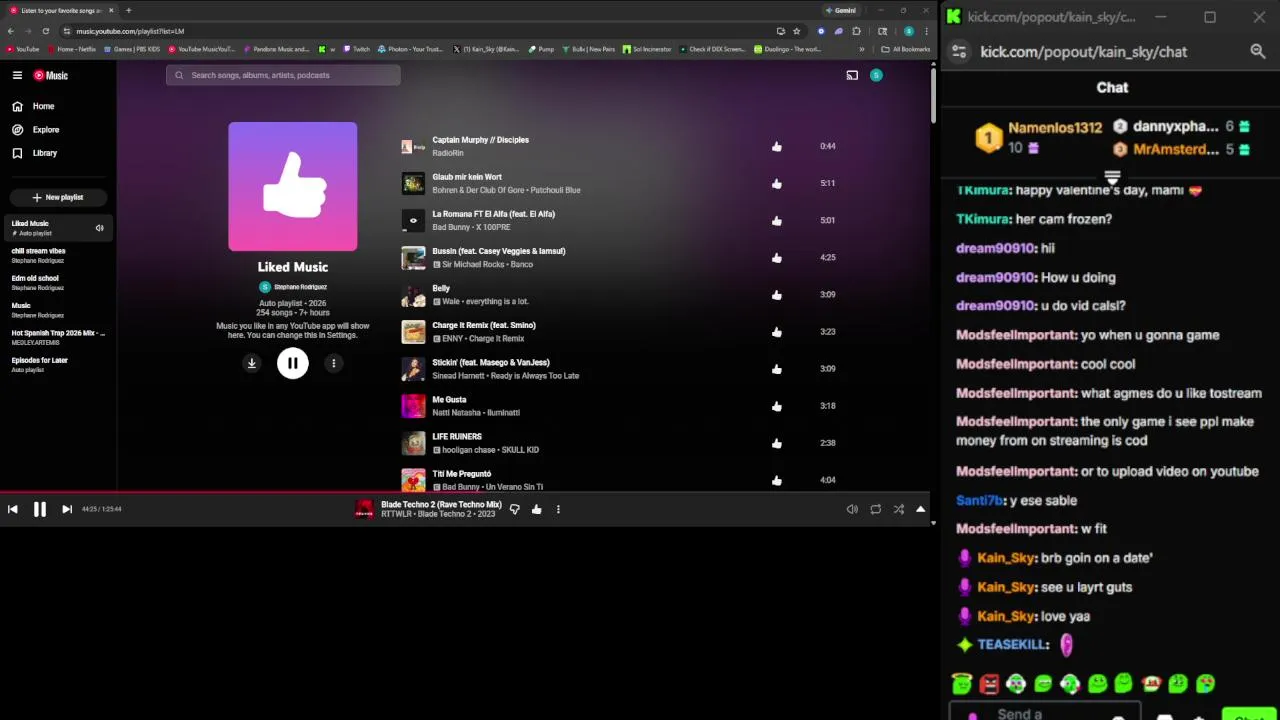Screen dimensions: 1280x720
Task: Click the music.youtube.com address bar
Action: tap(420, 31)
